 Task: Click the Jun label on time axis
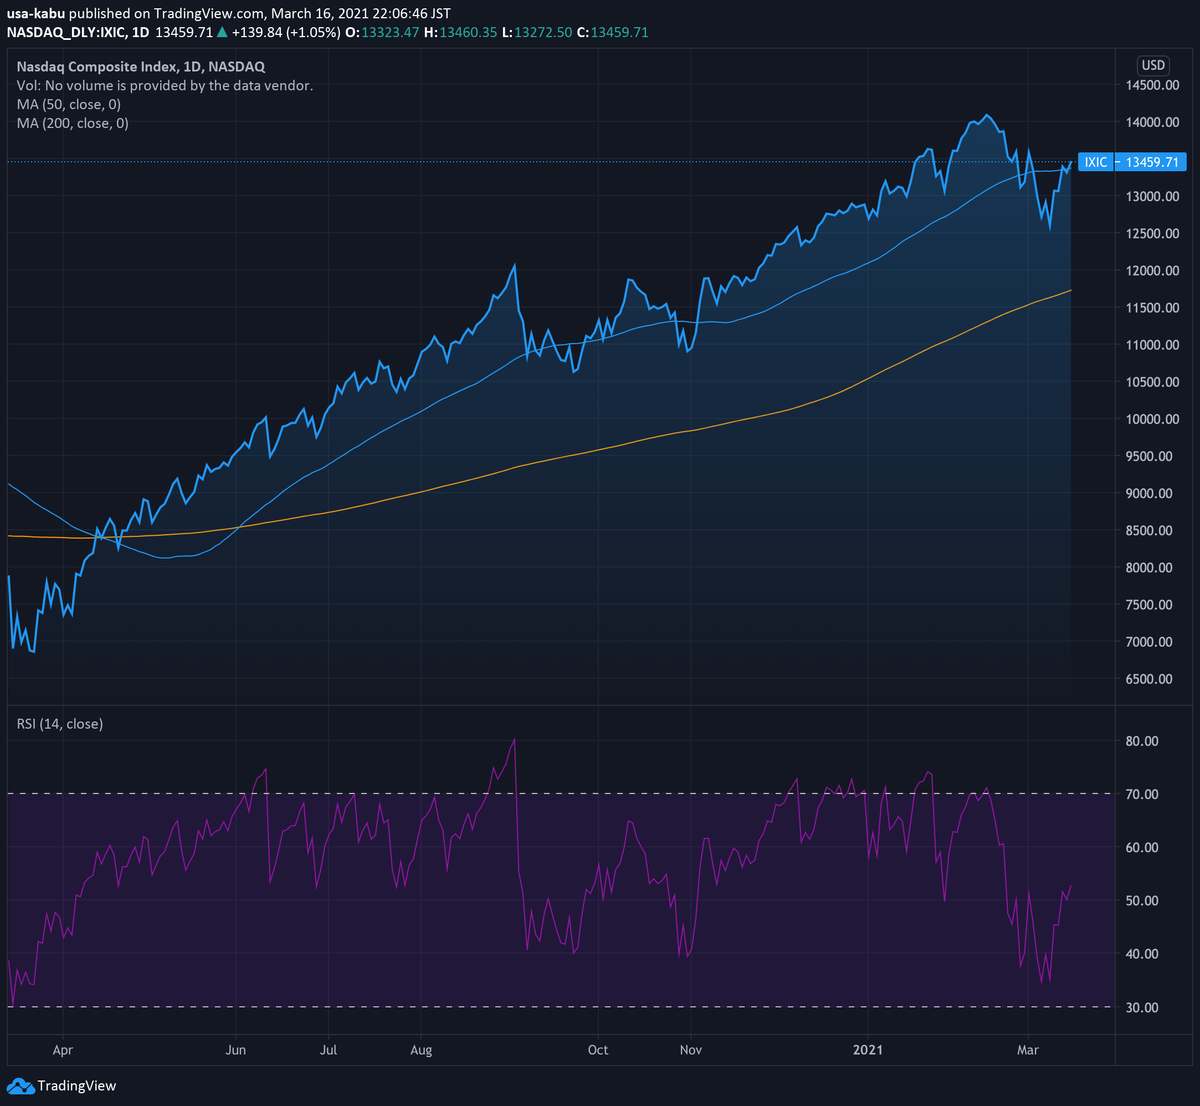click(x=236, y=1050)
